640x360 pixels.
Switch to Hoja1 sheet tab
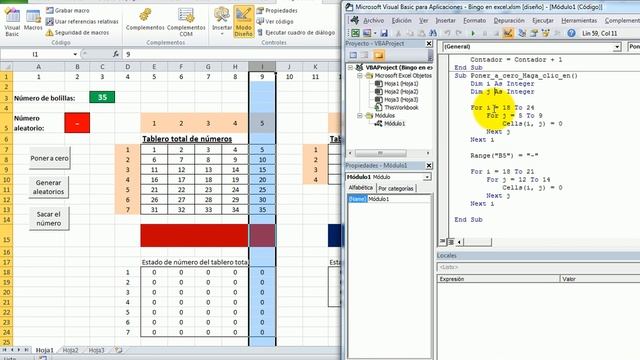(x=44, y=350)
